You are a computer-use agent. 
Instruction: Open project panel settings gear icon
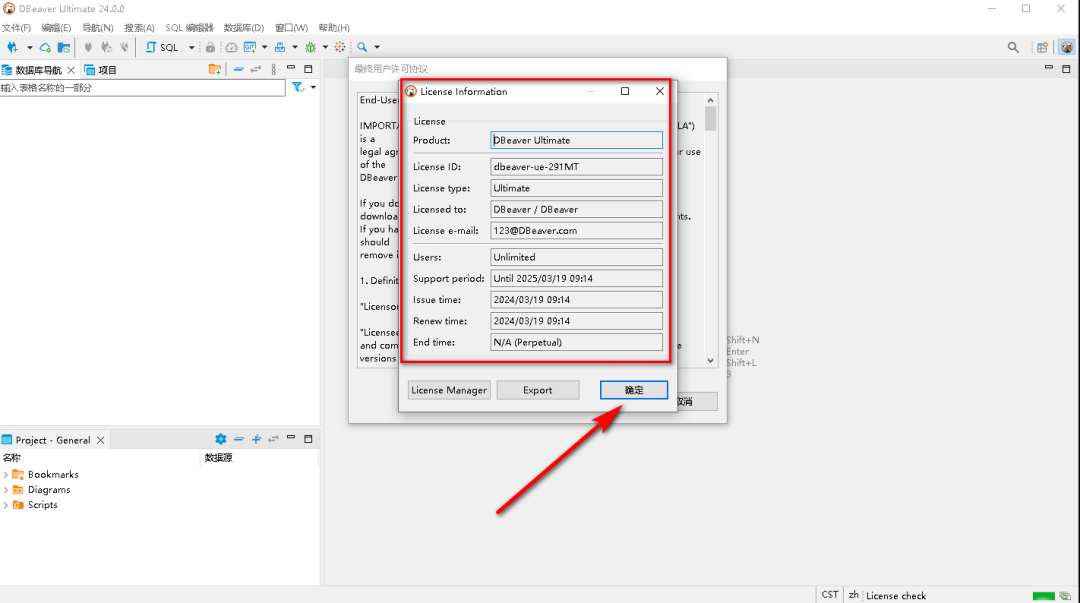pos(220,439)
